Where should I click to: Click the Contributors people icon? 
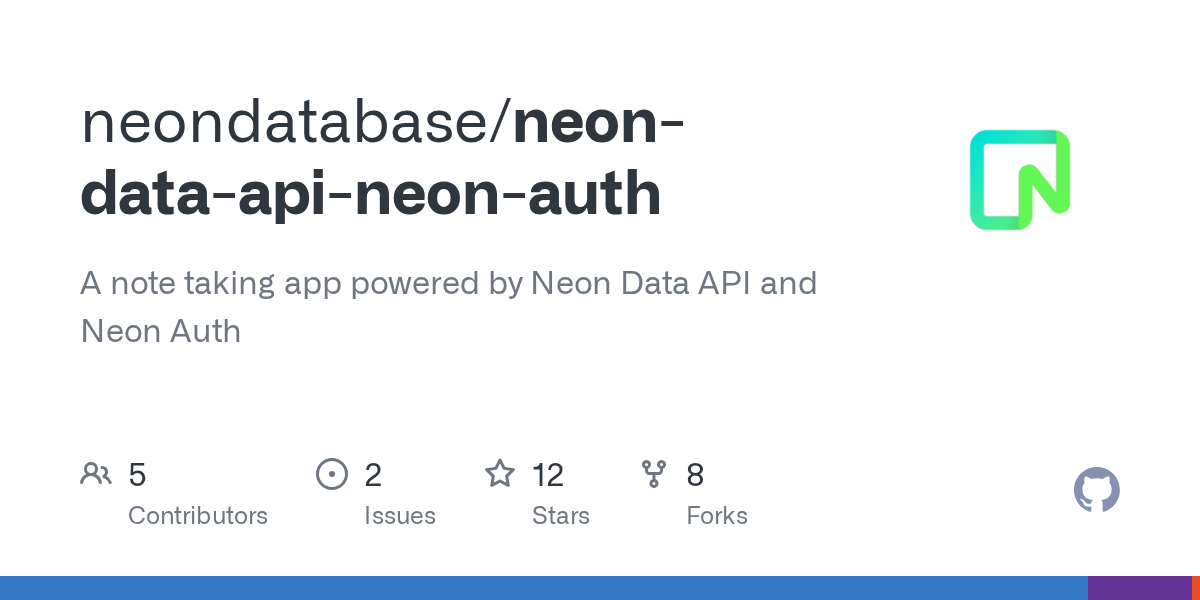(x=96, y=474)
